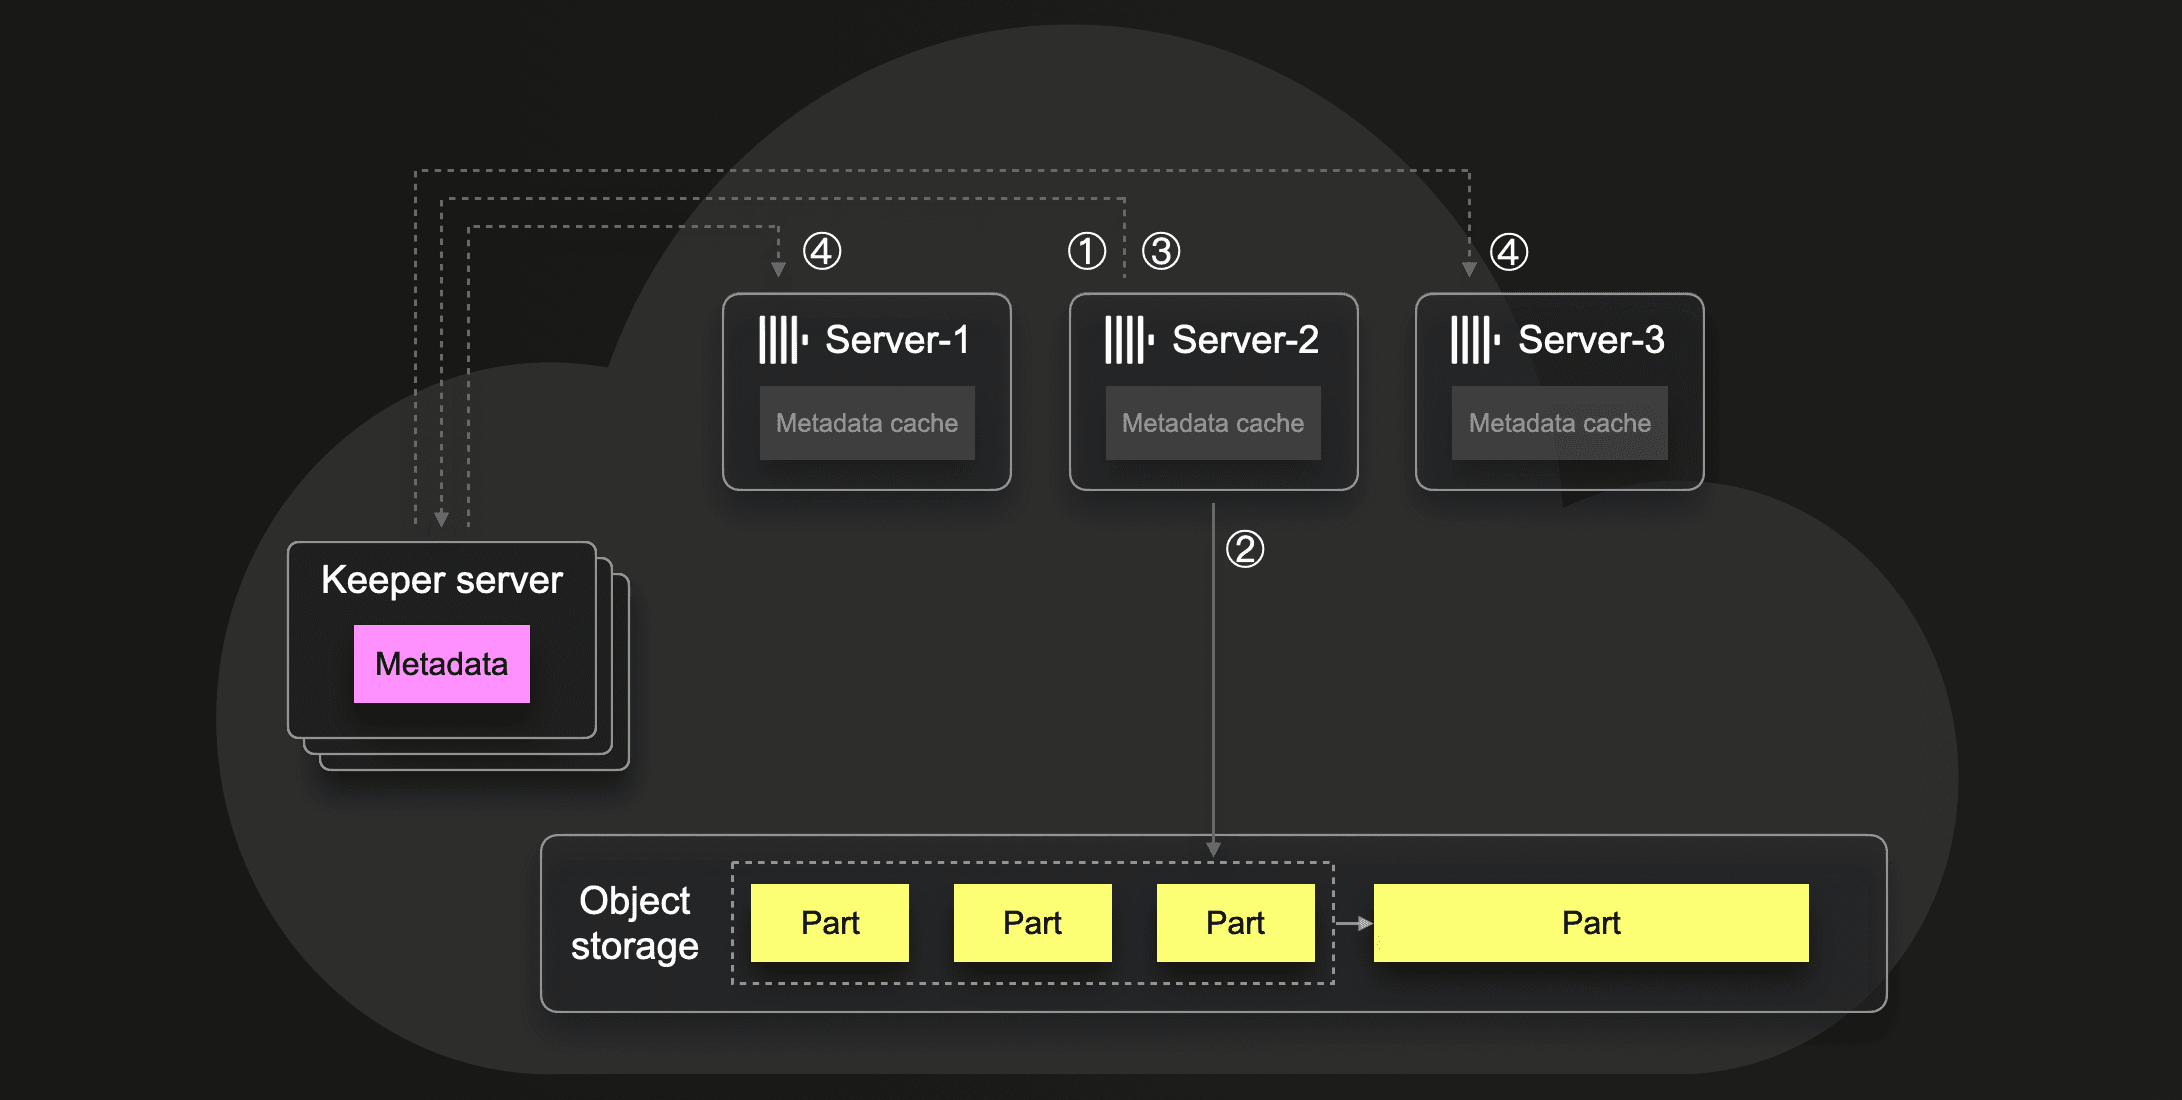The height and width of the screenshot is (1100, 2182).
Task: Click the third Part block inside dashed box
Action: (x=1235, y=923)
